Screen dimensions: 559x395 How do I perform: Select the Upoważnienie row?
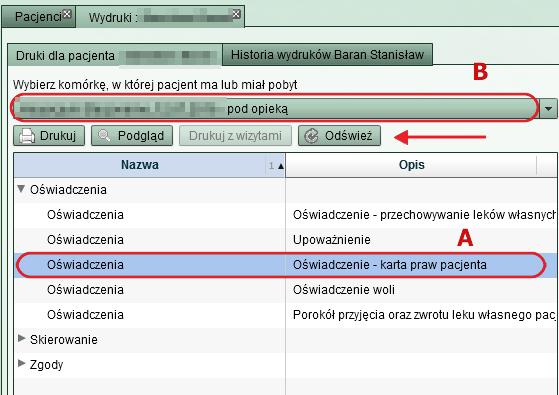(285, 240)
